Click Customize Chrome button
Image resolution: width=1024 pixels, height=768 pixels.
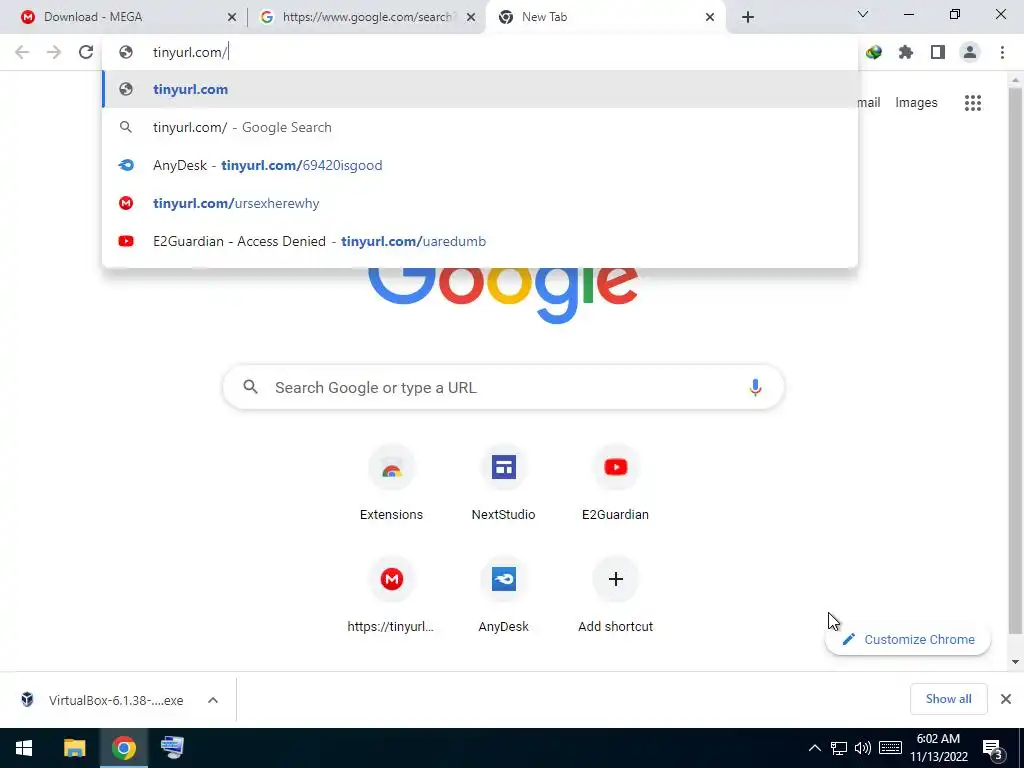[908, 639]
